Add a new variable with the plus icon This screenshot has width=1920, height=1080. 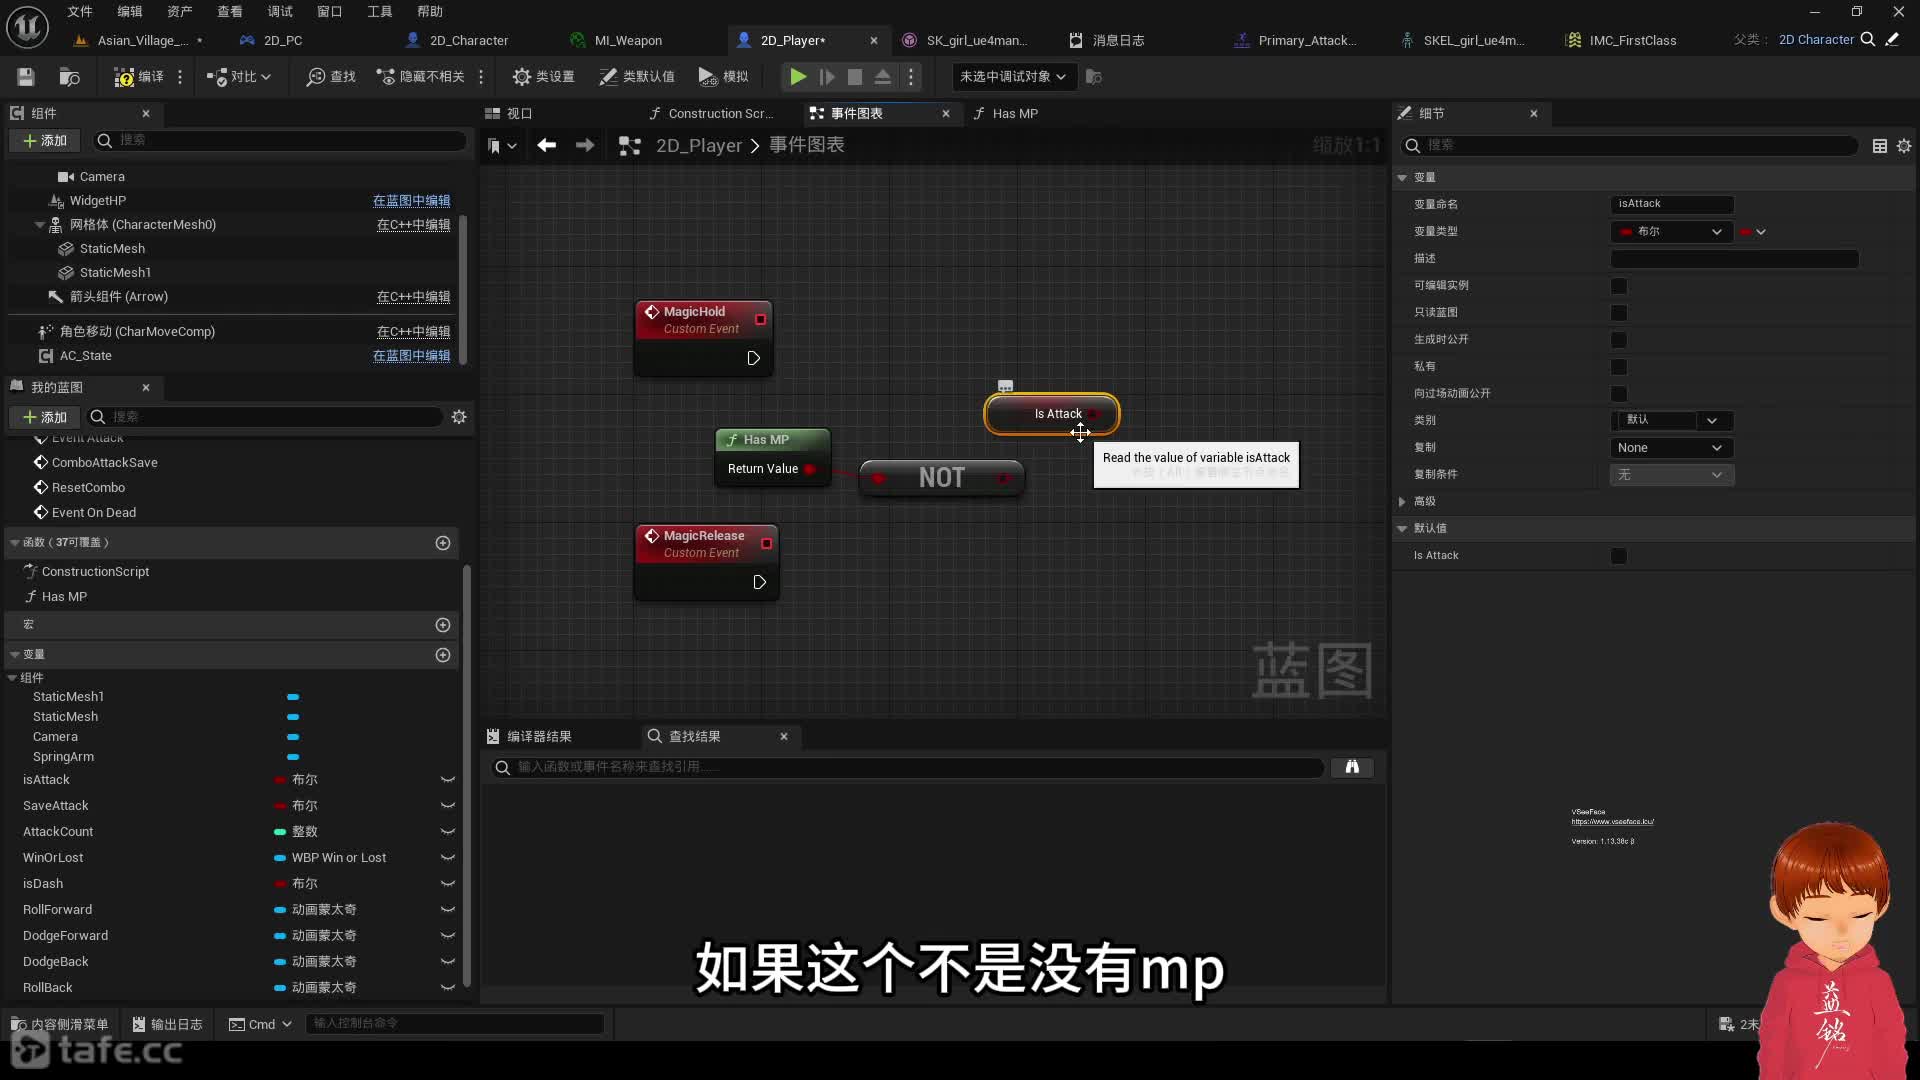(x=443, y=655)
